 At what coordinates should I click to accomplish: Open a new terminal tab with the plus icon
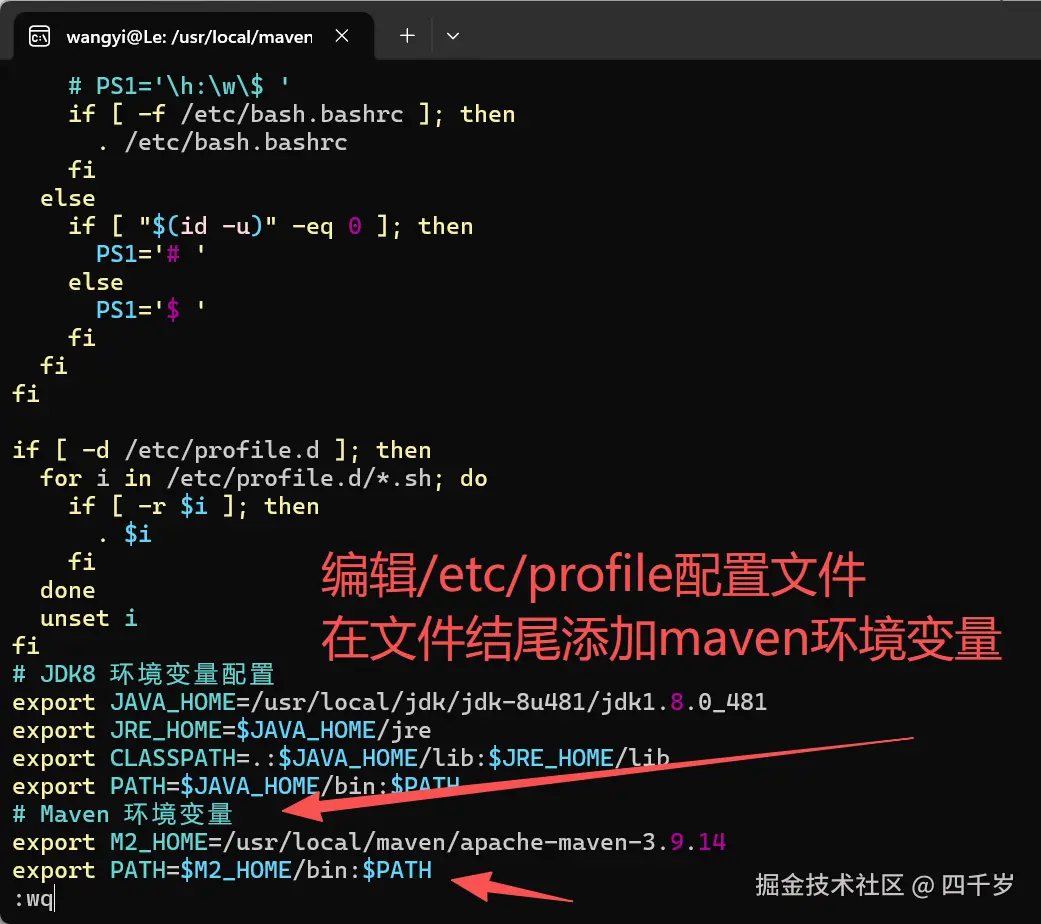pyautogui.click(x=406, y=35)
